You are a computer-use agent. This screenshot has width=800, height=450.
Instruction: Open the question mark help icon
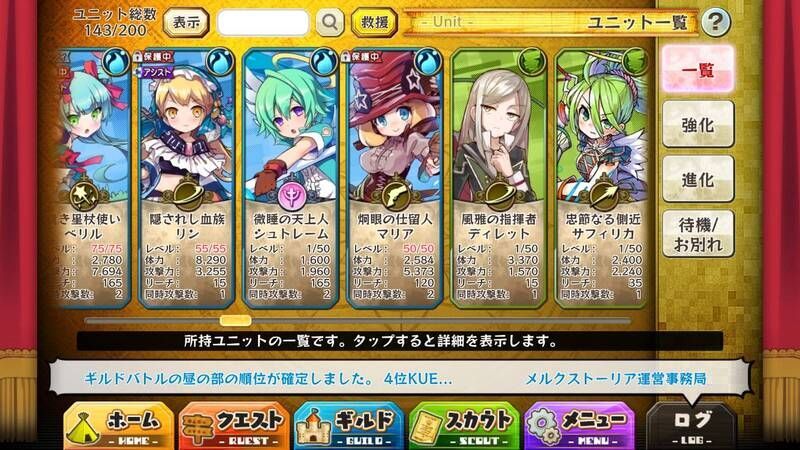[x=715, y=22]
